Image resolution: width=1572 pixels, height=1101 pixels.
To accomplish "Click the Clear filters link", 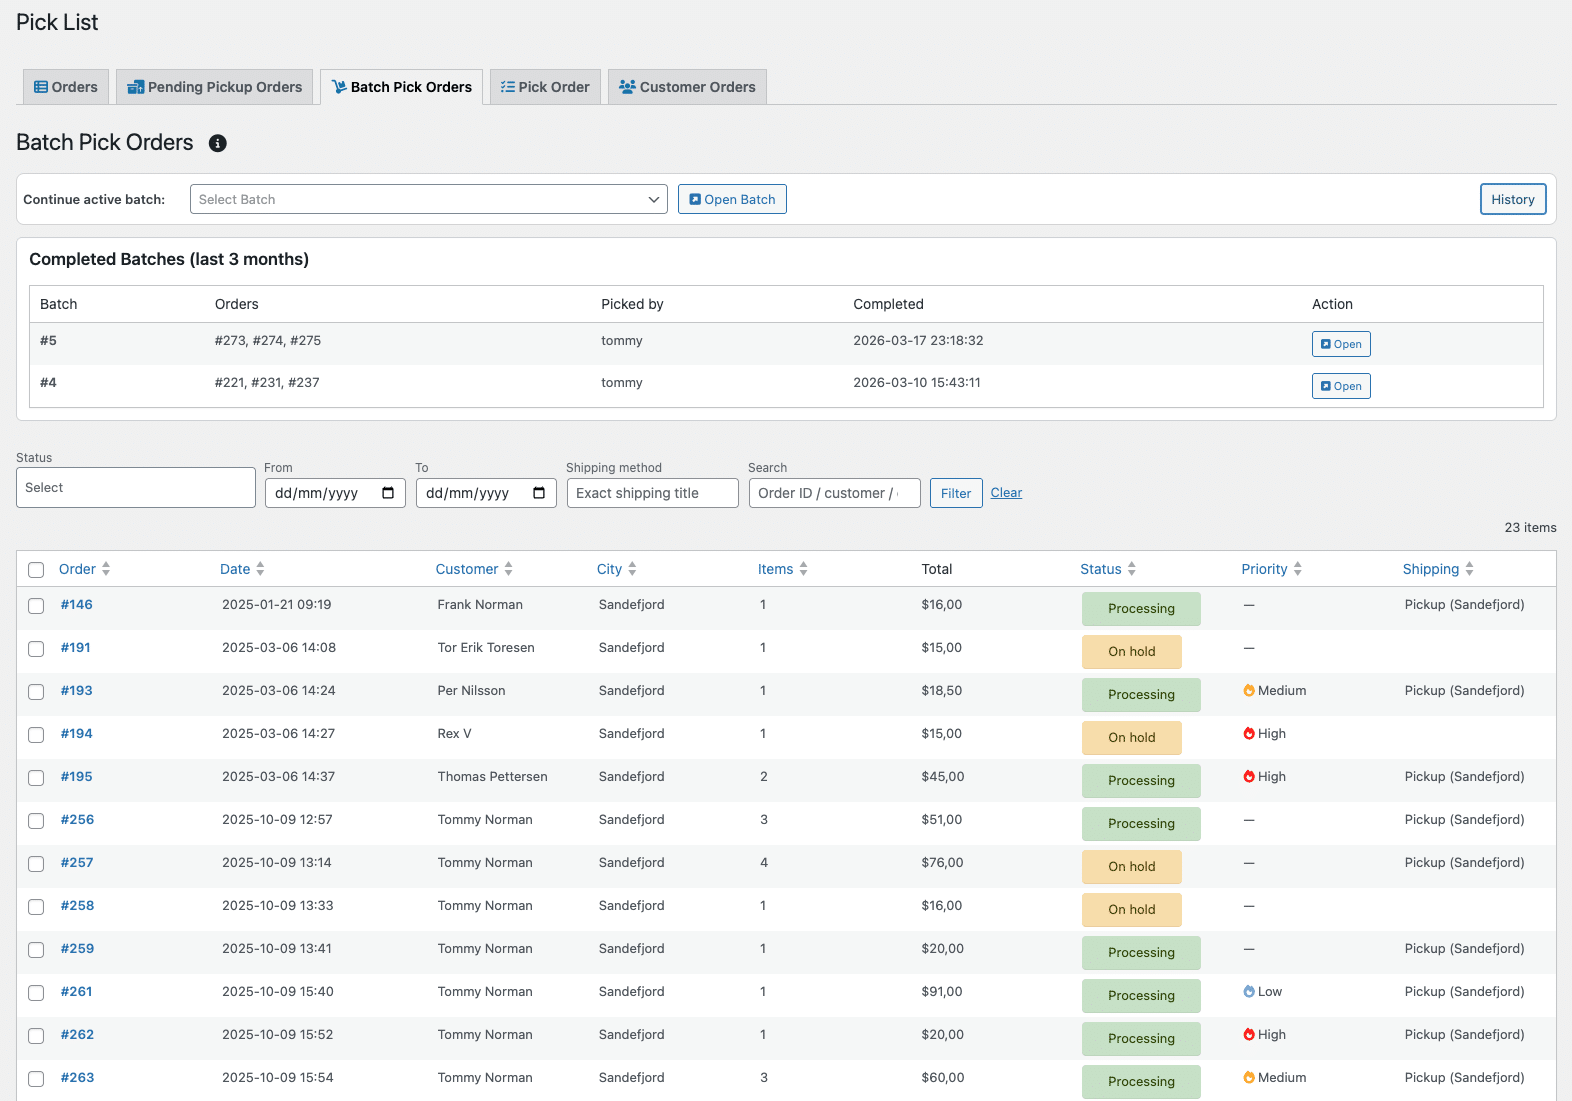I will tap(1006, 493).
